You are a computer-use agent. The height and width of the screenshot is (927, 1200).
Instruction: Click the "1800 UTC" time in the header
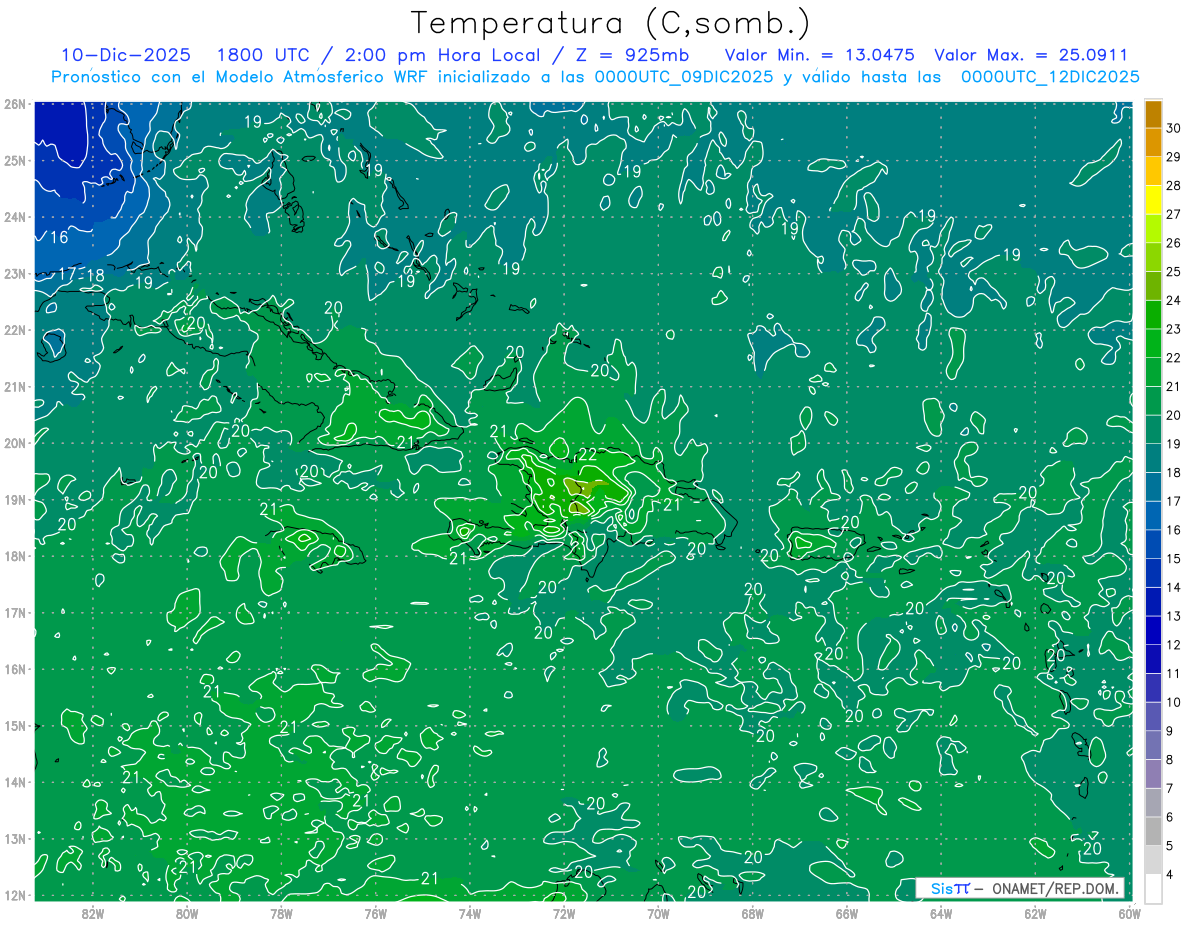(262, 56)
